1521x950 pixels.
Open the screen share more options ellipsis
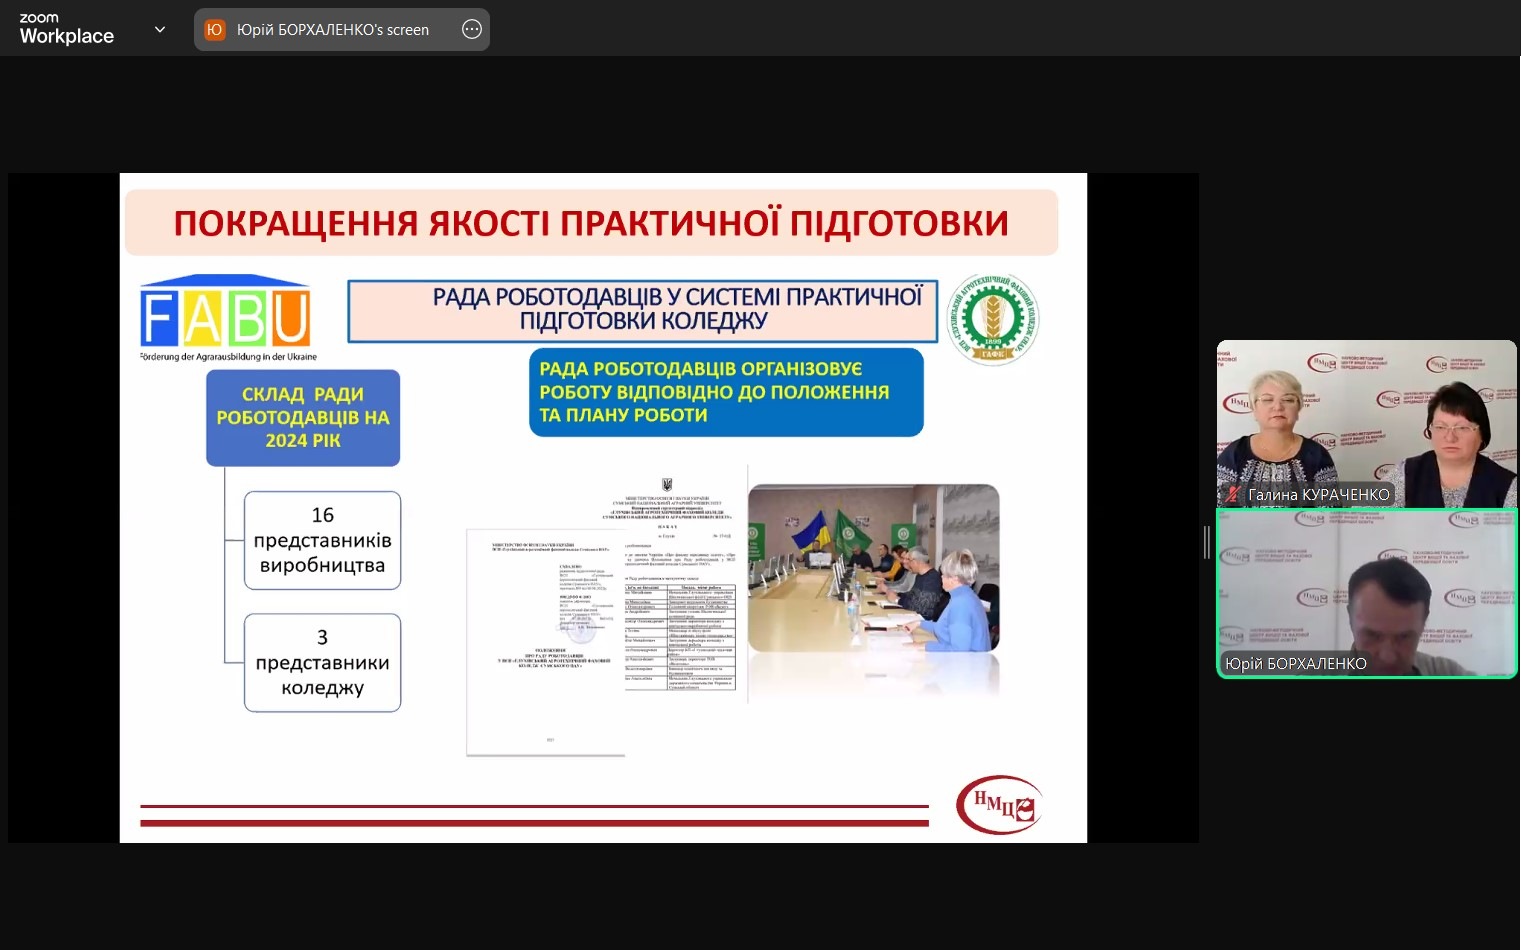coord(472,30)
